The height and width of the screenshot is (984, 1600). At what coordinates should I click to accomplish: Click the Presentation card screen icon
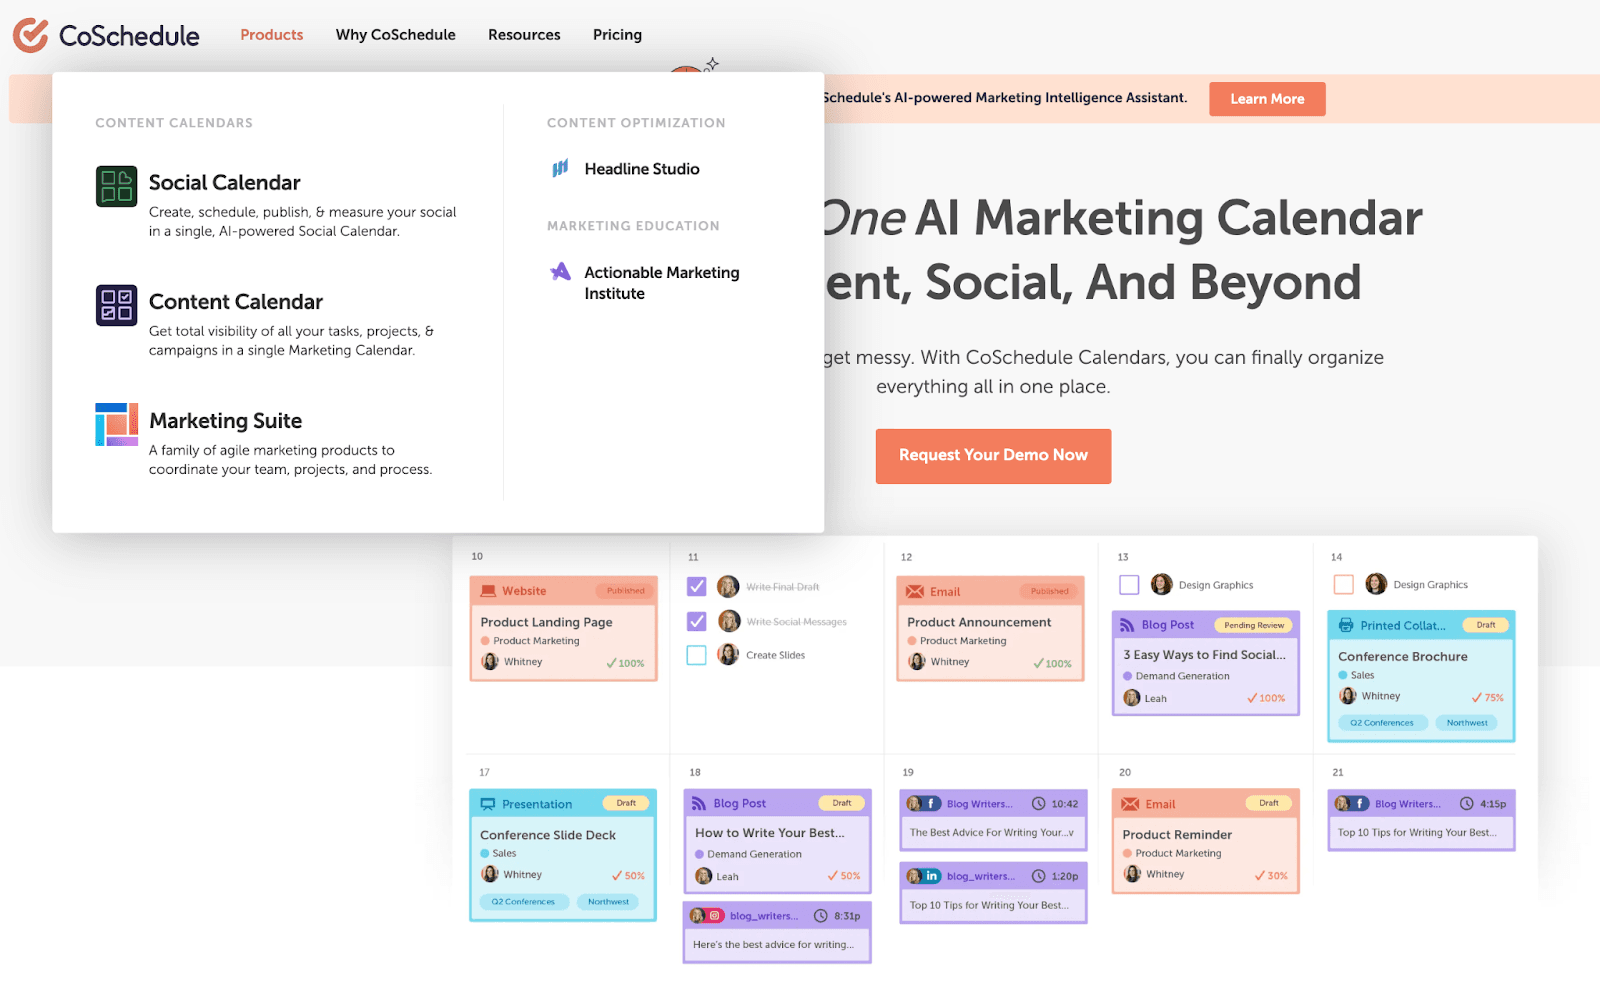coord(488,804)
